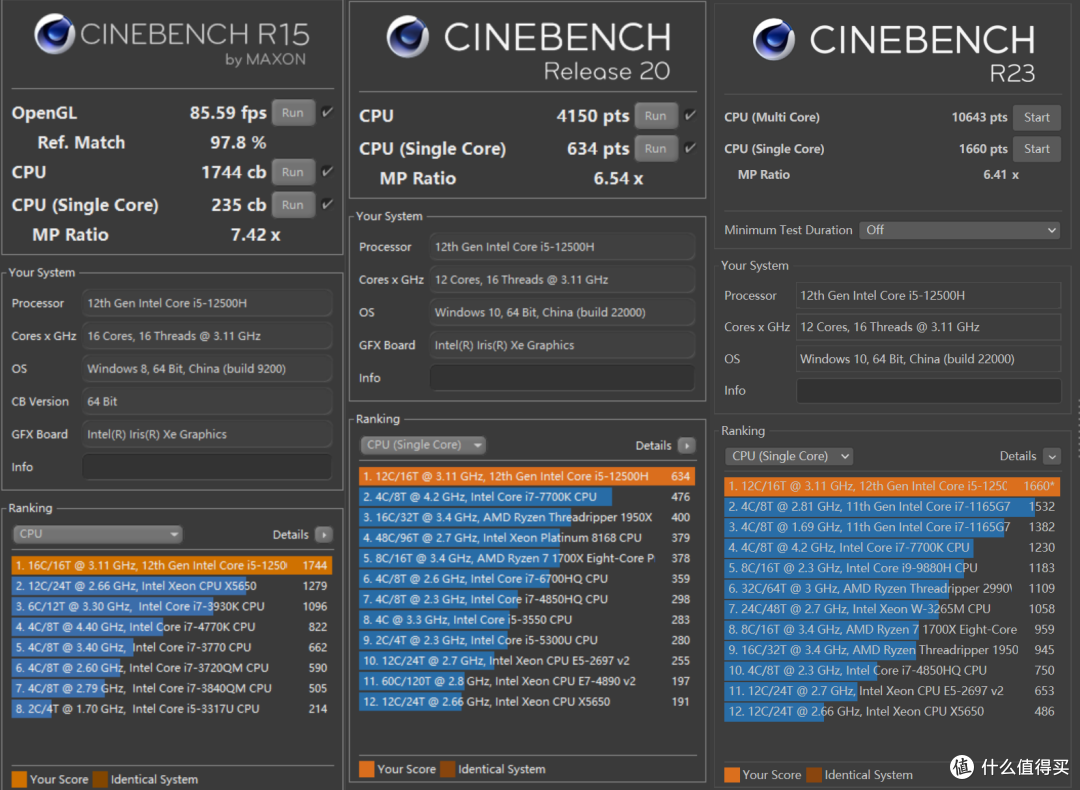
Task: Click the Info field in Cinebench R23
Action: coord(928,391)
